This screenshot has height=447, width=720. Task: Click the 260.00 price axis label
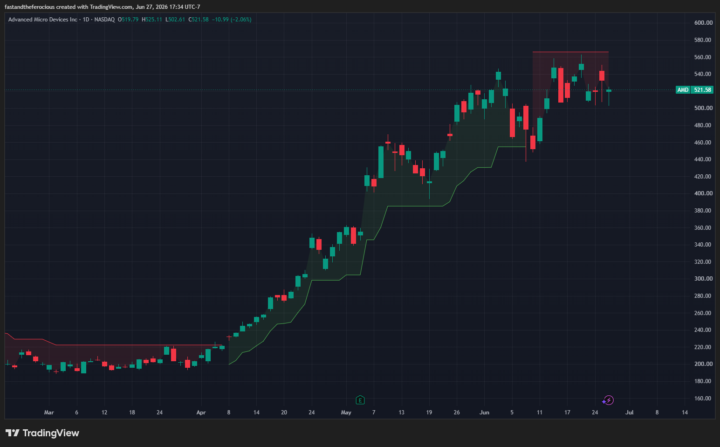[703, 313]
